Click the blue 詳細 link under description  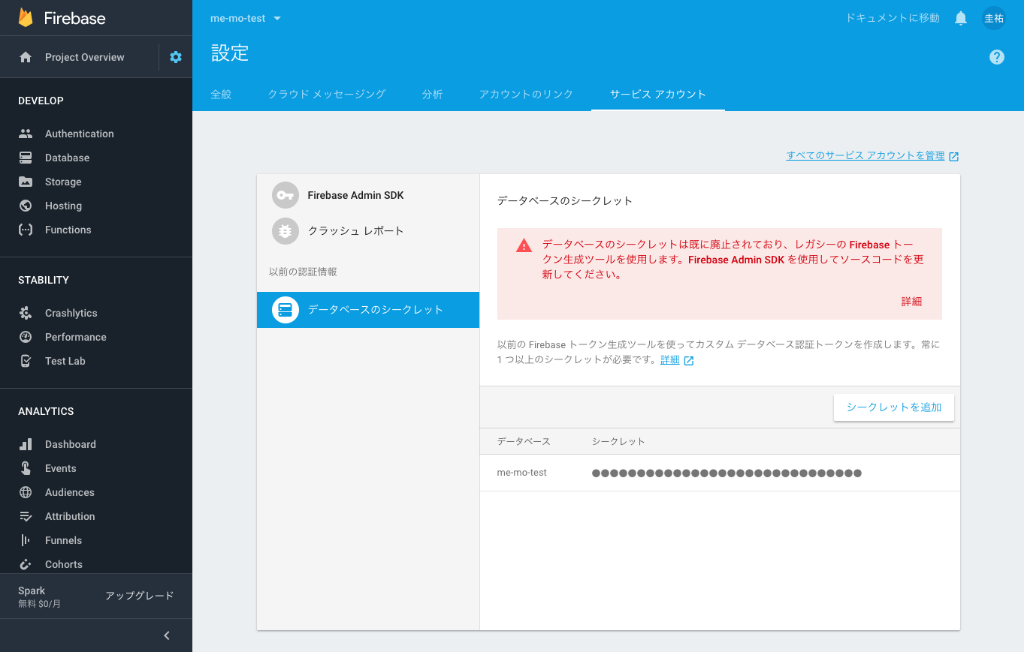click(x=669, y=360)
